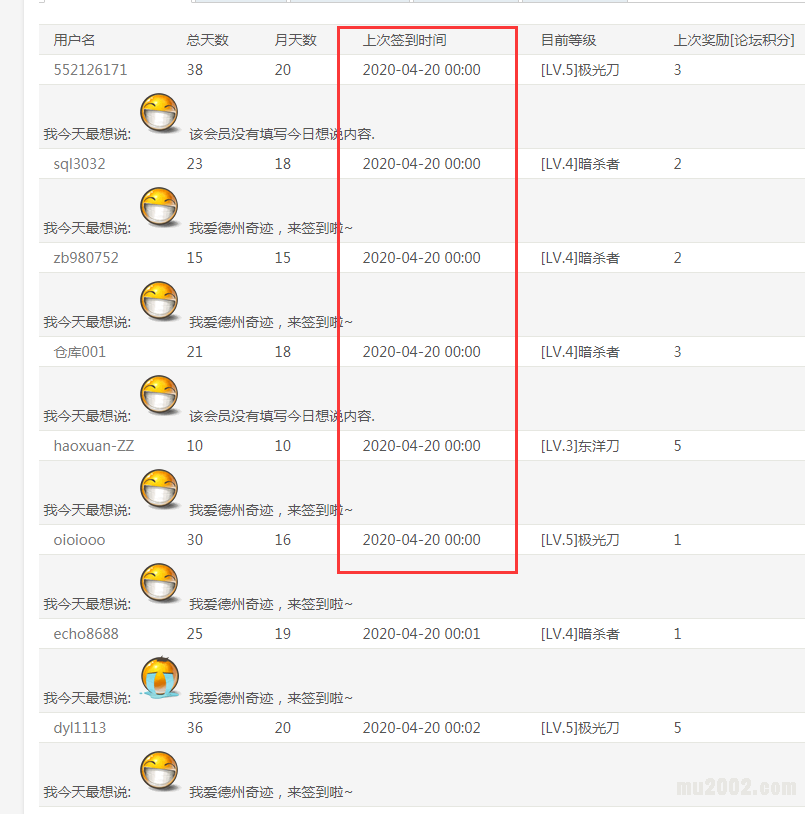Click the crying emoji below user echo8688
The height and width of the screenshot is (814, 805).
point(160,678)
